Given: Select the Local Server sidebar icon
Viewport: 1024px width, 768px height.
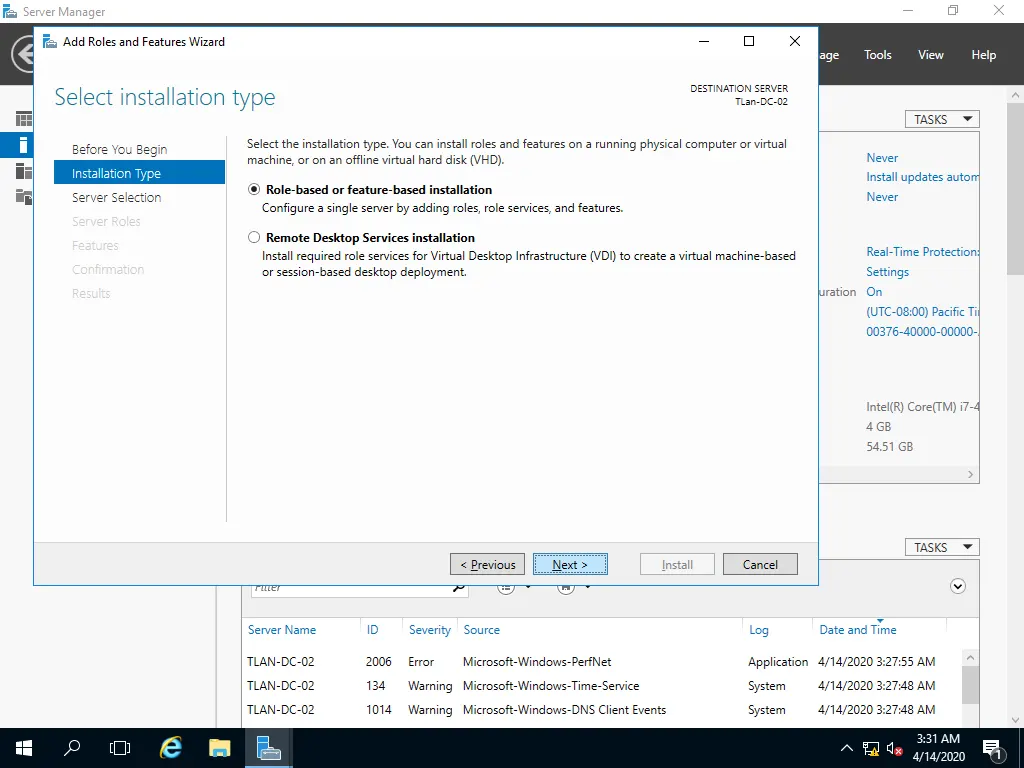Looking at the screenshot, I should pos(24,145).
